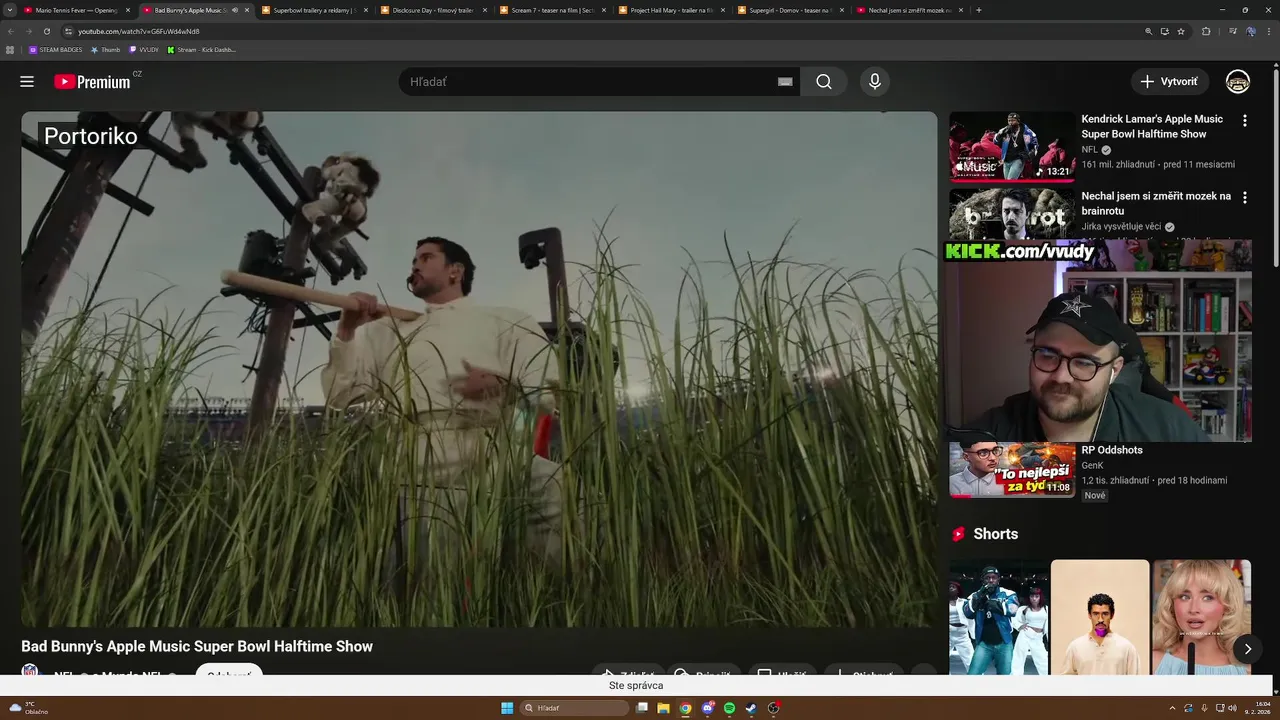The width and height of the screenshot is (1280, 720).
Task: Open the man in white shirt Short
Action: coord(1100,617)
